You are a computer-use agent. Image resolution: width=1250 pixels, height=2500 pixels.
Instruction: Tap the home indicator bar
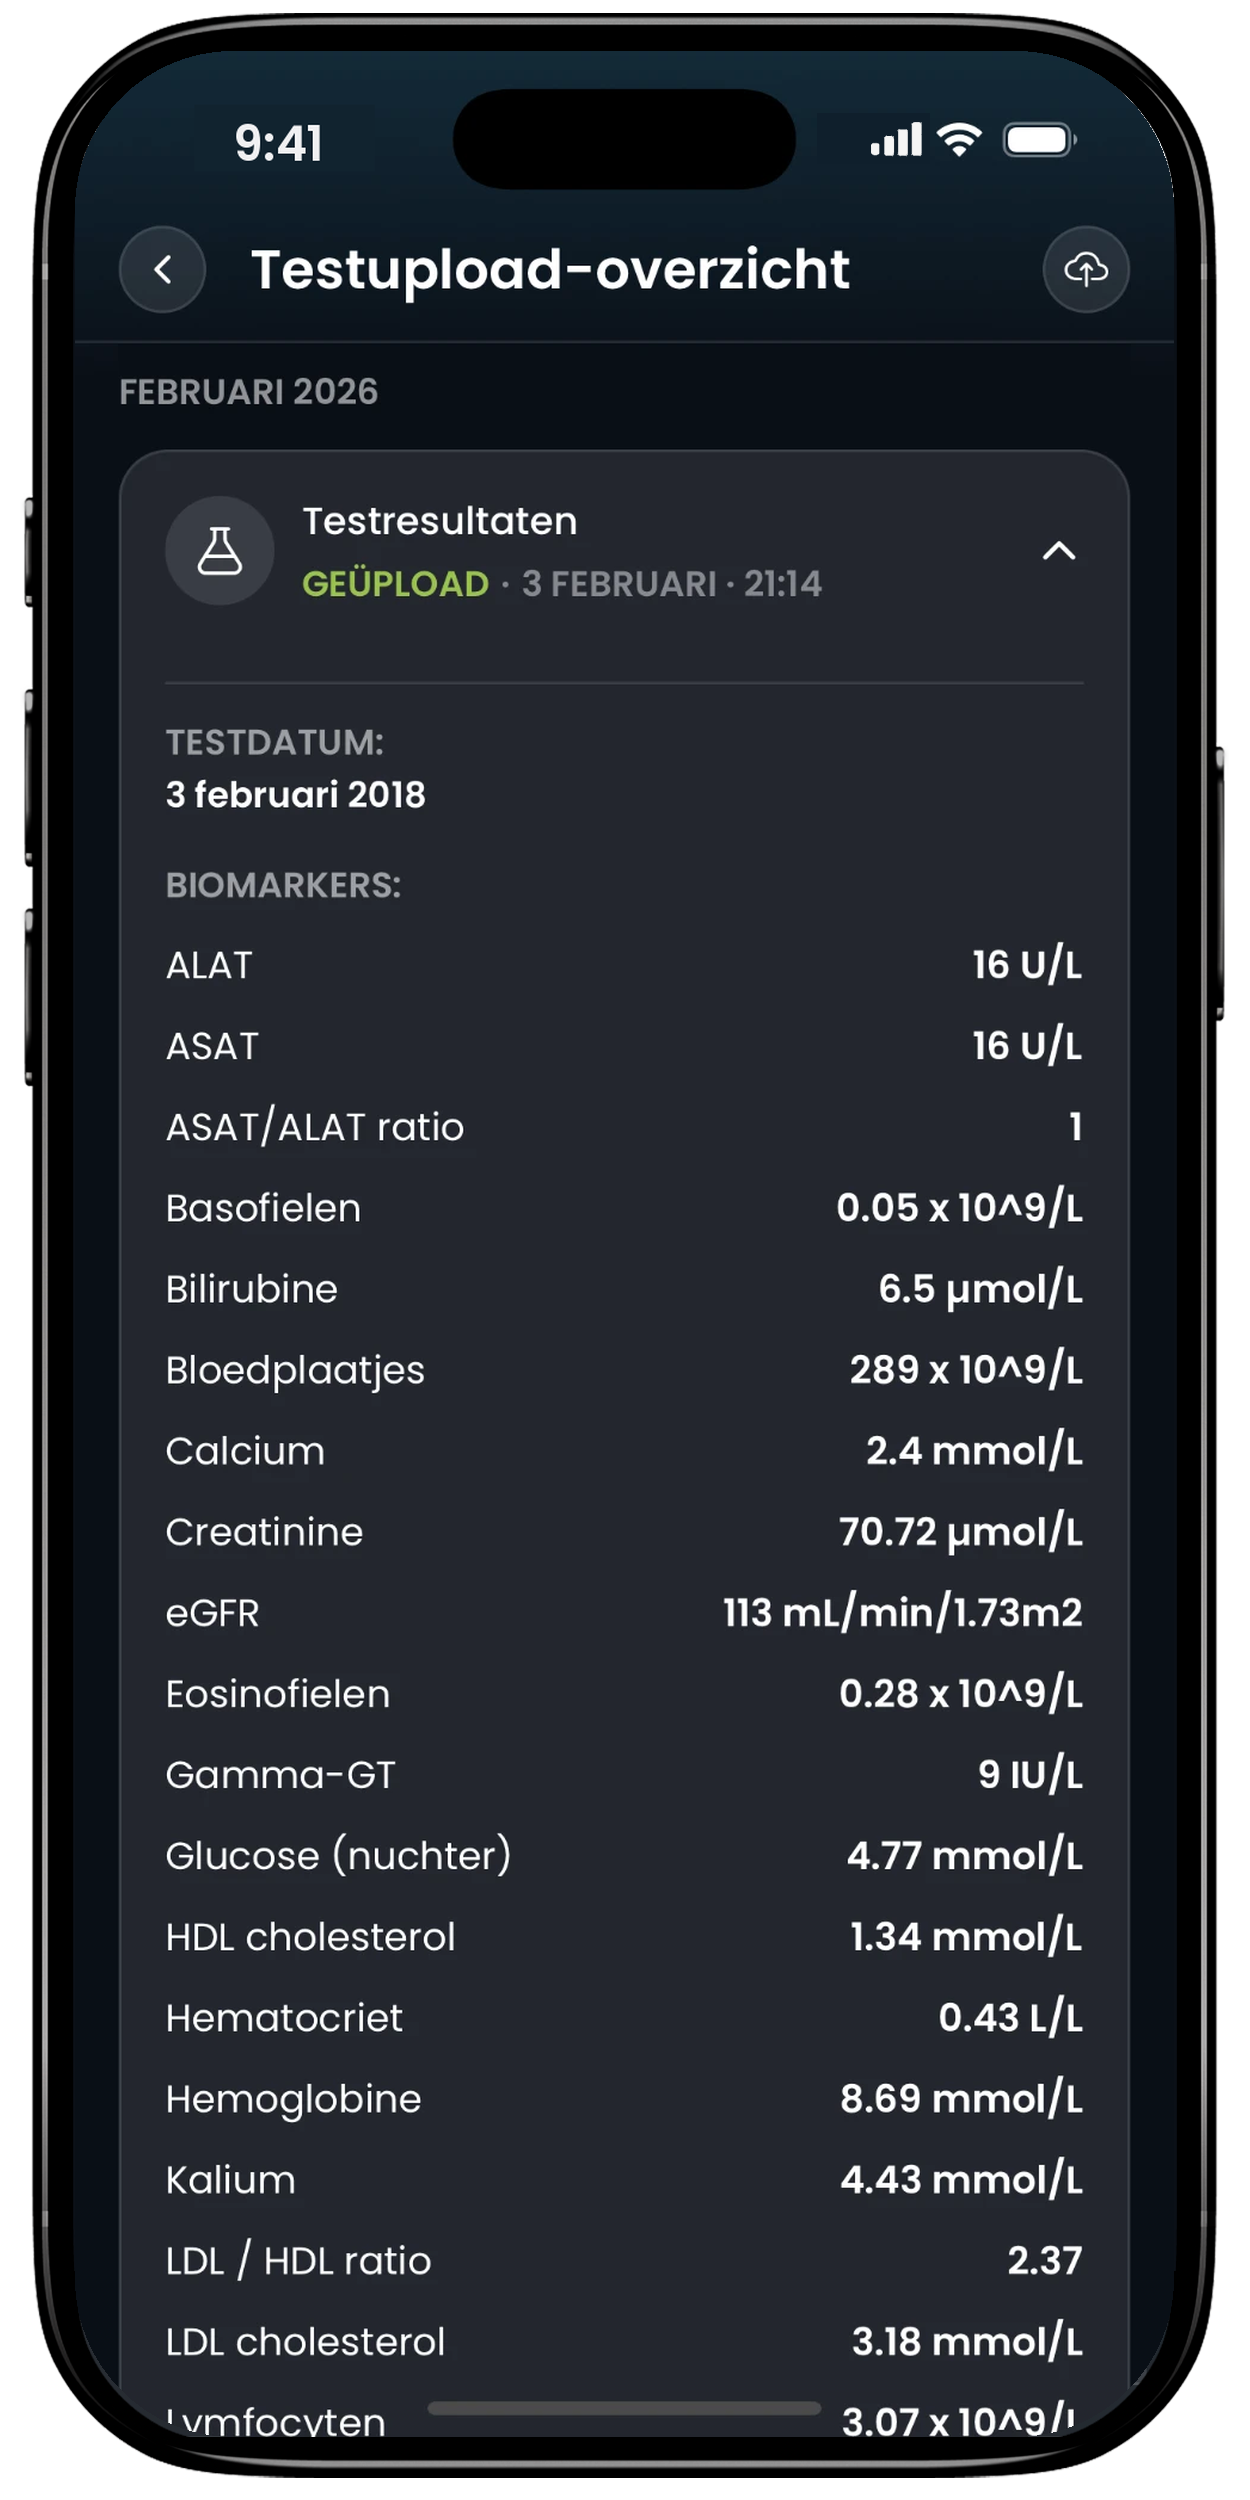[x=624, y=2408]
